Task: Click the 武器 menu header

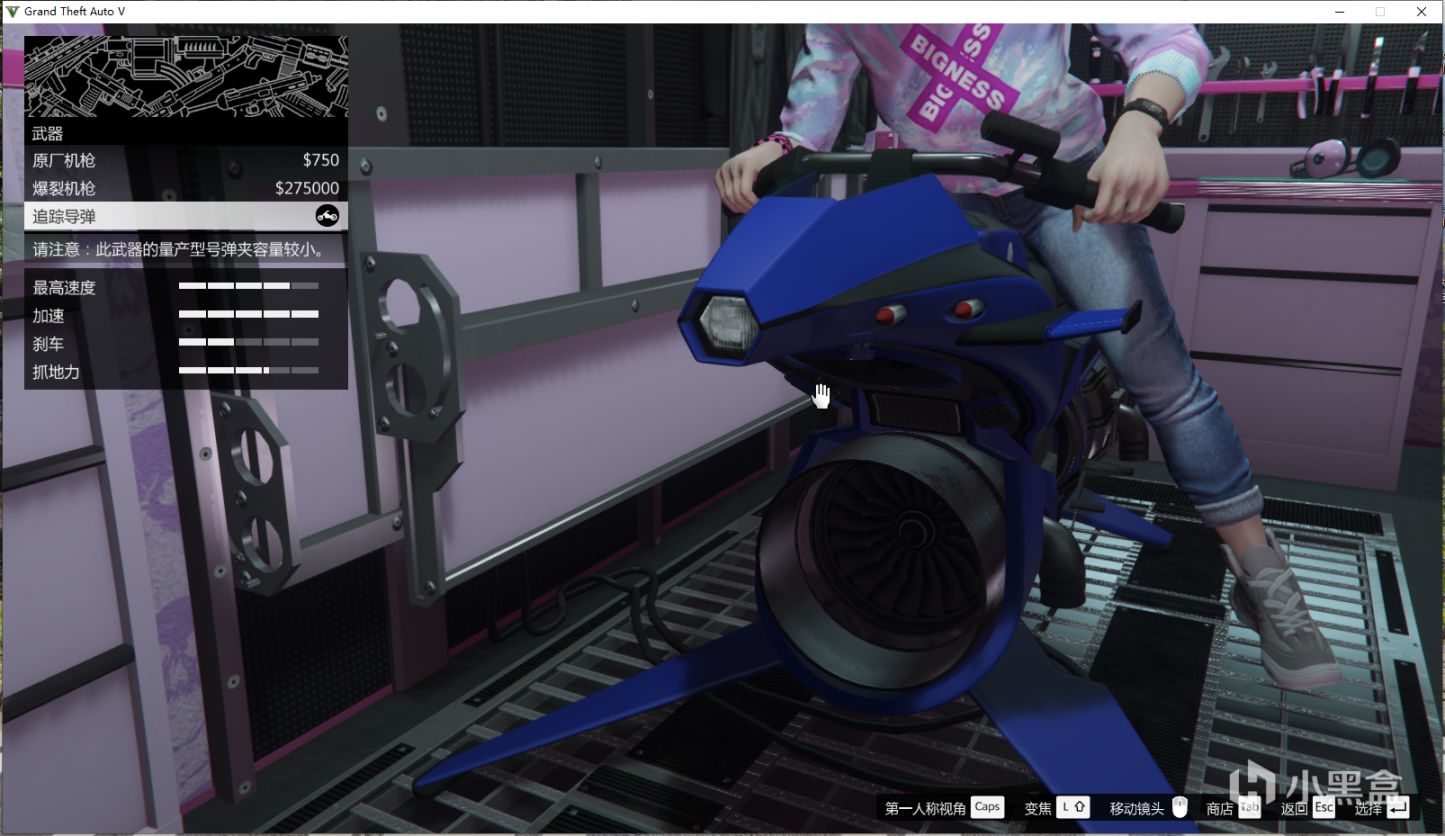Action: pyautogui.click(x=186, y=133)
